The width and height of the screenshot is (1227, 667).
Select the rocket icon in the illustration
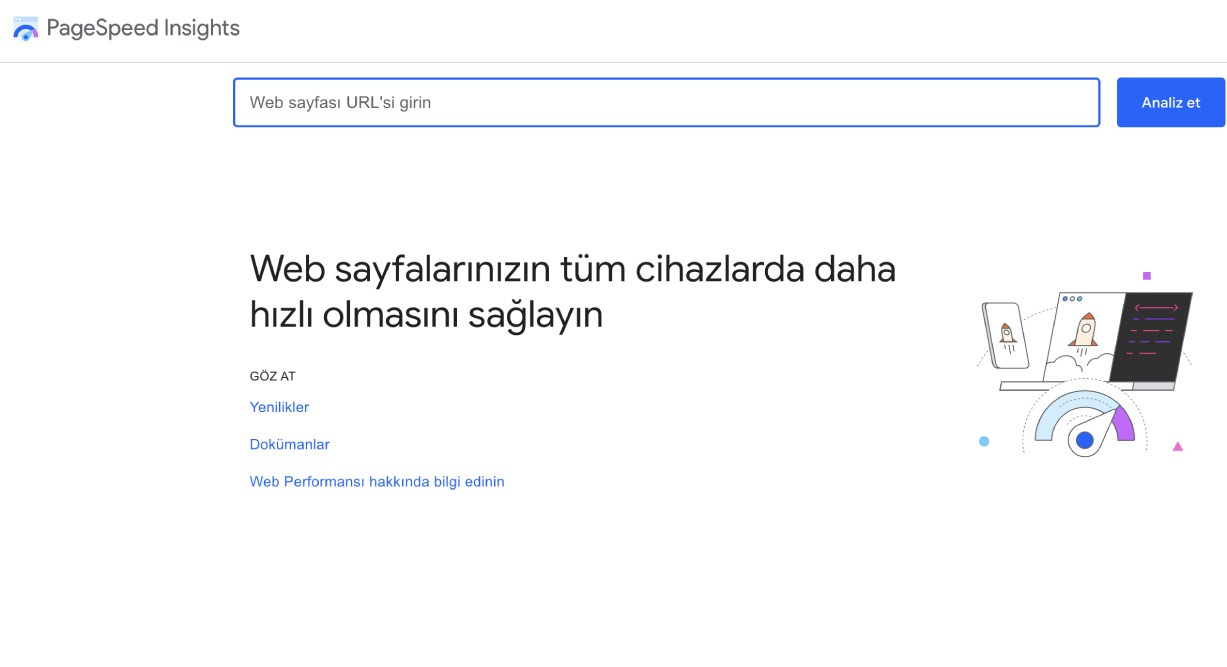click(x=1086, y=330)
